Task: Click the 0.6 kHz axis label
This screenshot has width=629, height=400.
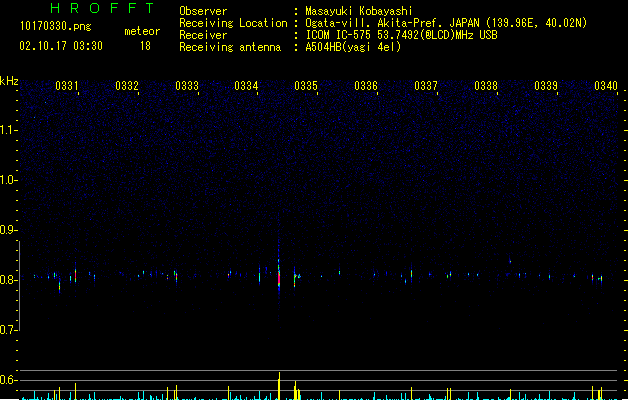Action: [x=8, y=380]
